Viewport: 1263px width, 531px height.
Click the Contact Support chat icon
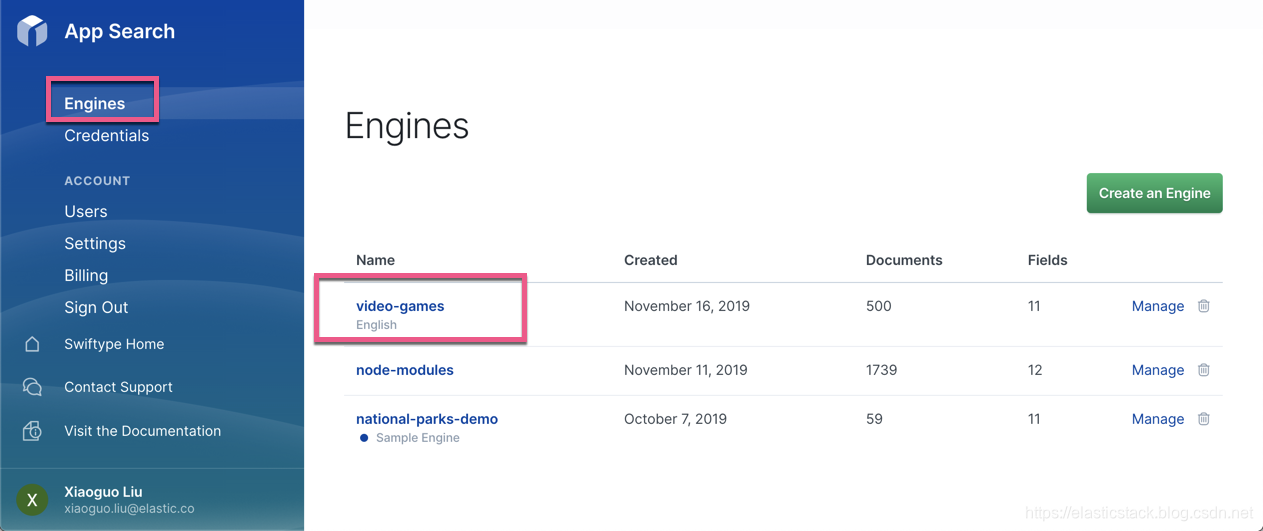(32, 387)
